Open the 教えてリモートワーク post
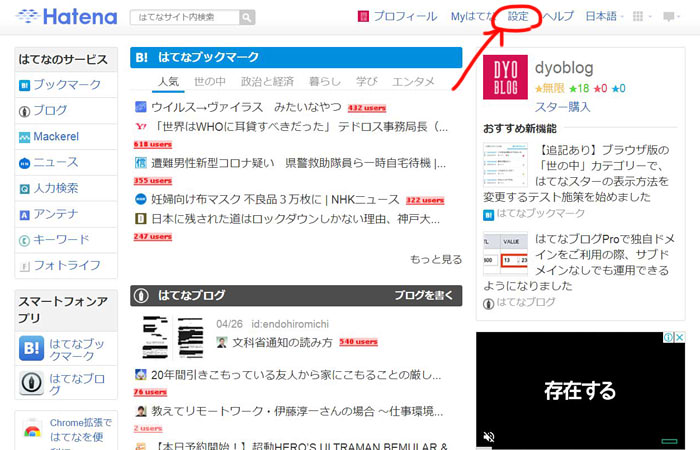The image size is (700, 450). (297, 411)
